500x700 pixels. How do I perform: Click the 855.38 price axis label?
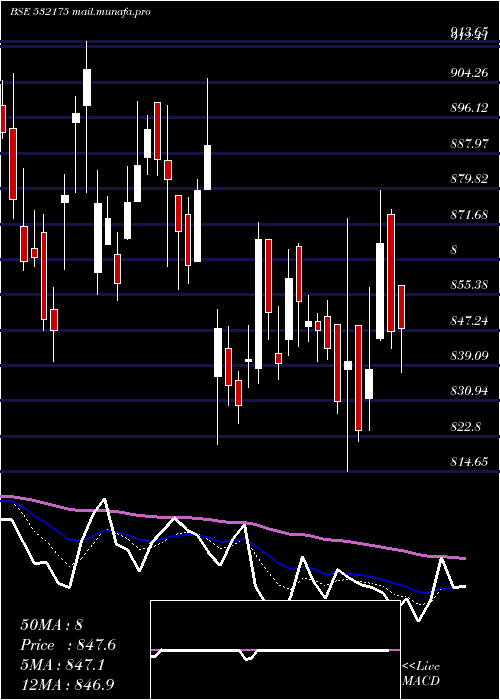point(469,284)
